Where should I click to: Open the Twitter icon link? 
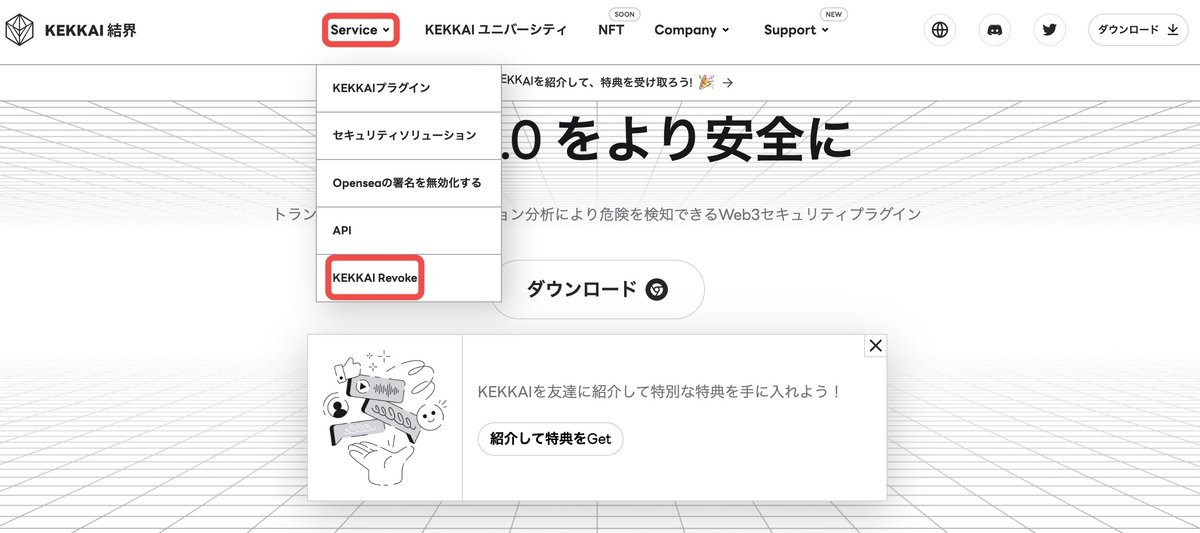(1049, 30)
